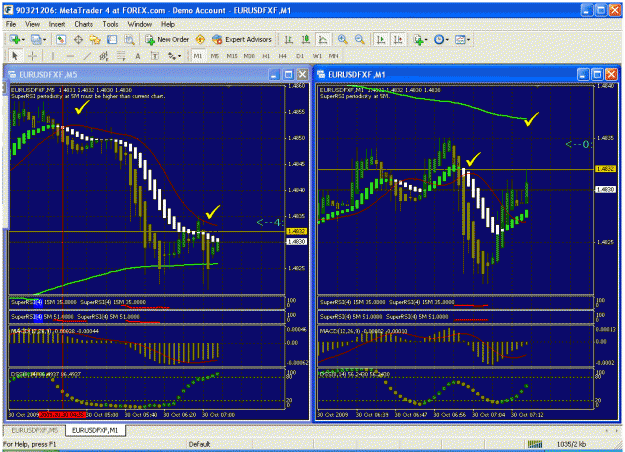Viewport: 625px width, 452px height.
Task: Open the Help menu
Action: 168,24
